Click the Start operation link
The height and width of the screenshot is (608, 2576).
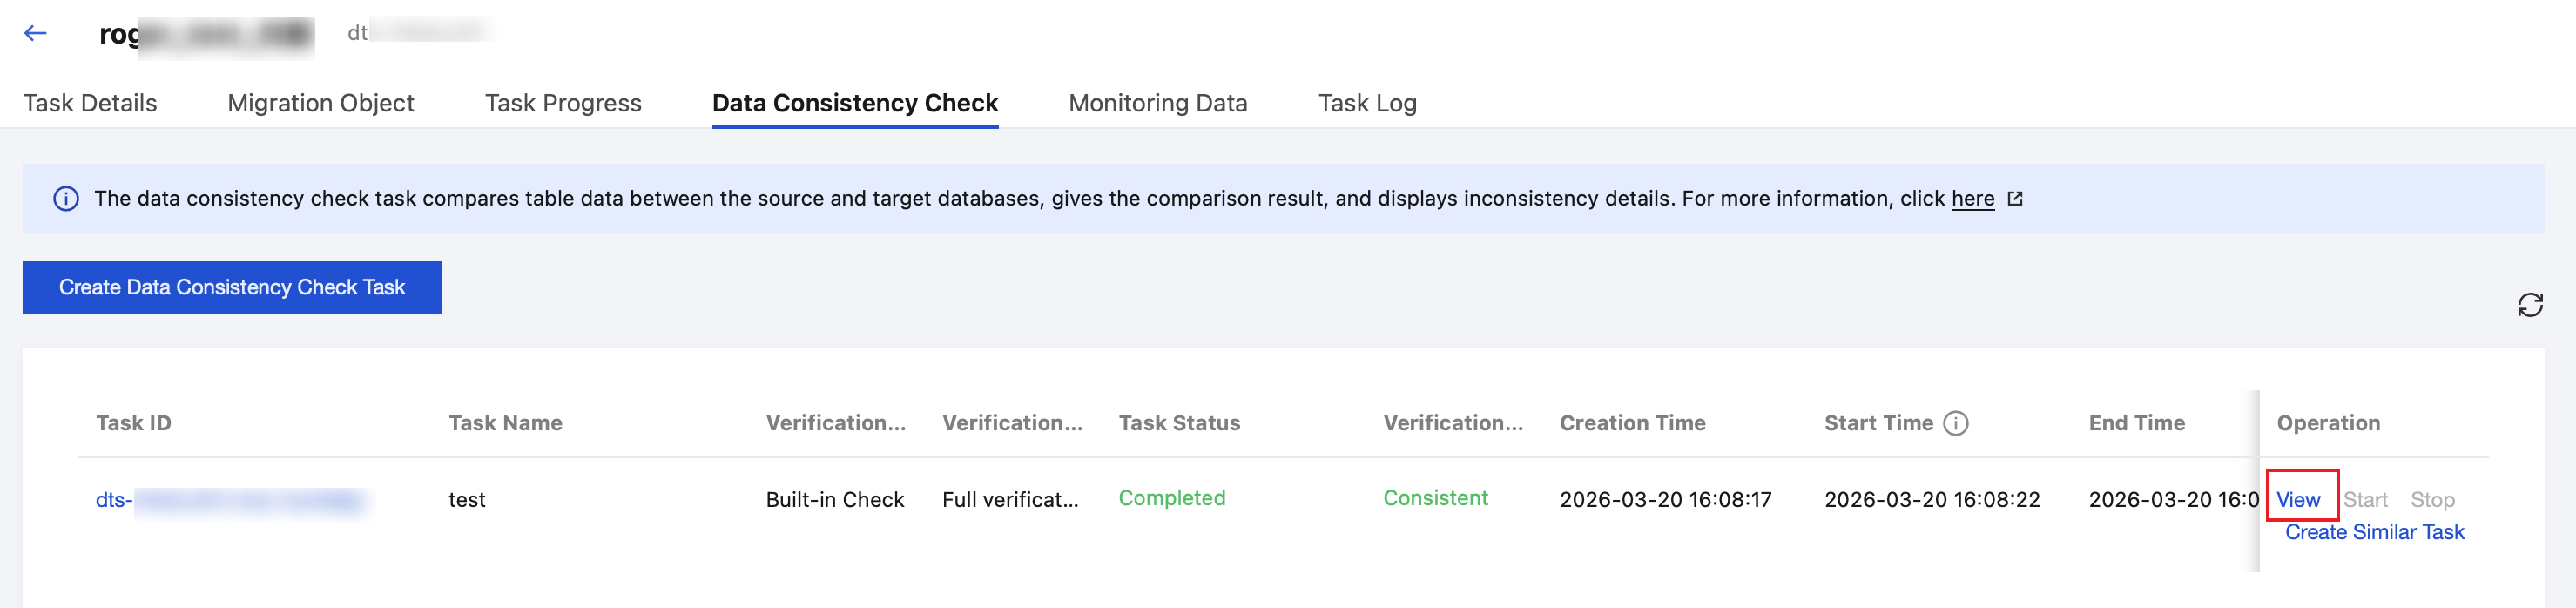(x=2365, y=500)
